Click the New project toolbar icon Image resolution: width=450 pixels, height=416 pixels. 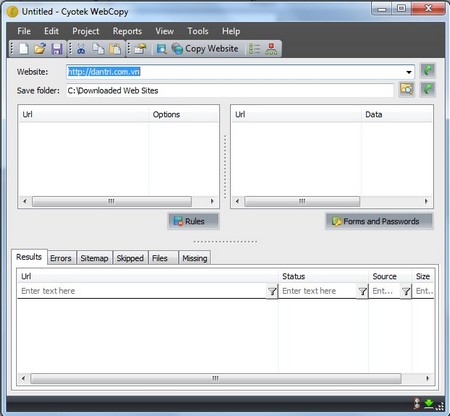pos(24,49)
